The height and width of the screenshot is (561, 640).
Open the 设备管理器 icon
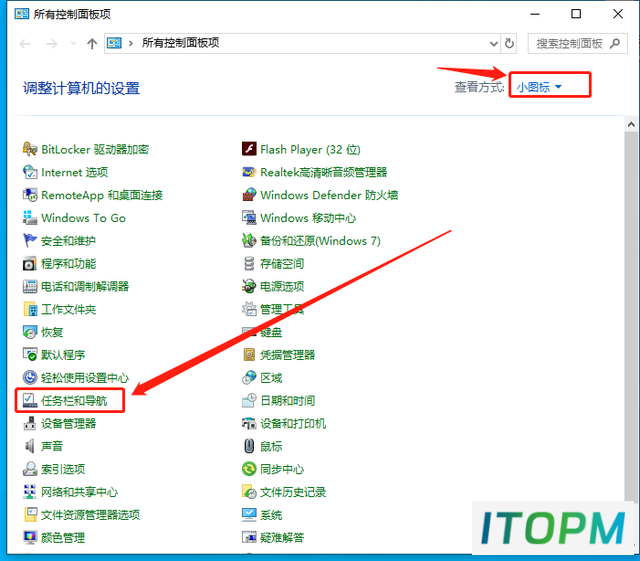[30, 423]
